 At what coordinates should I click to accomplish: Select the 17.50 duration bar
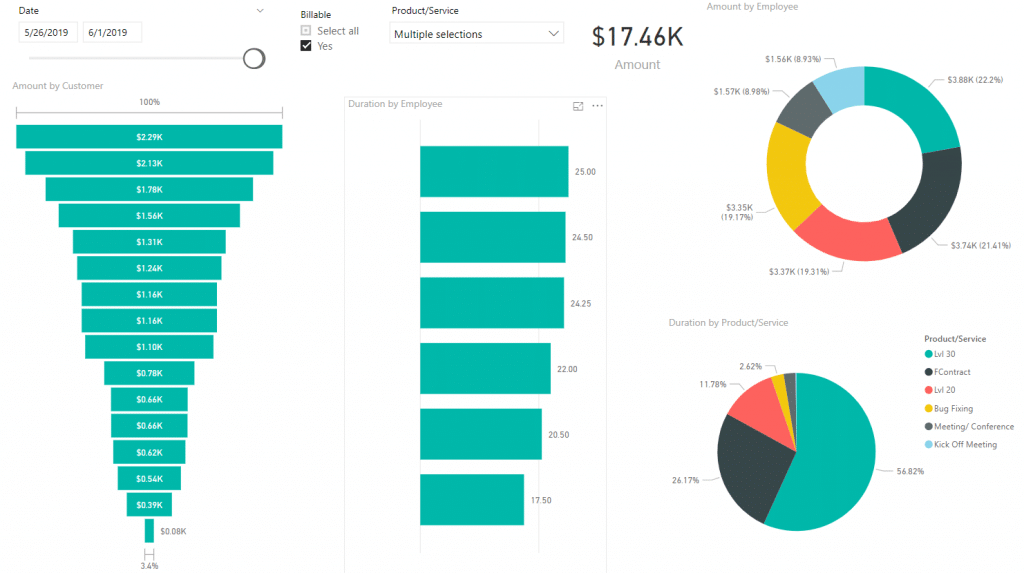472,500
